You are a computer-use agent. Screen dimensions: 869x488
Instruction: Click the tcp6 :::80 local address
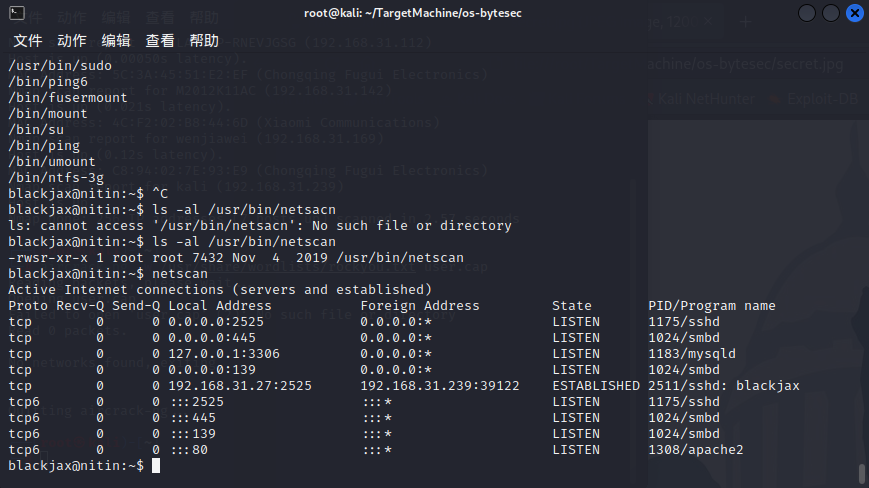click(x=189, y=450)
